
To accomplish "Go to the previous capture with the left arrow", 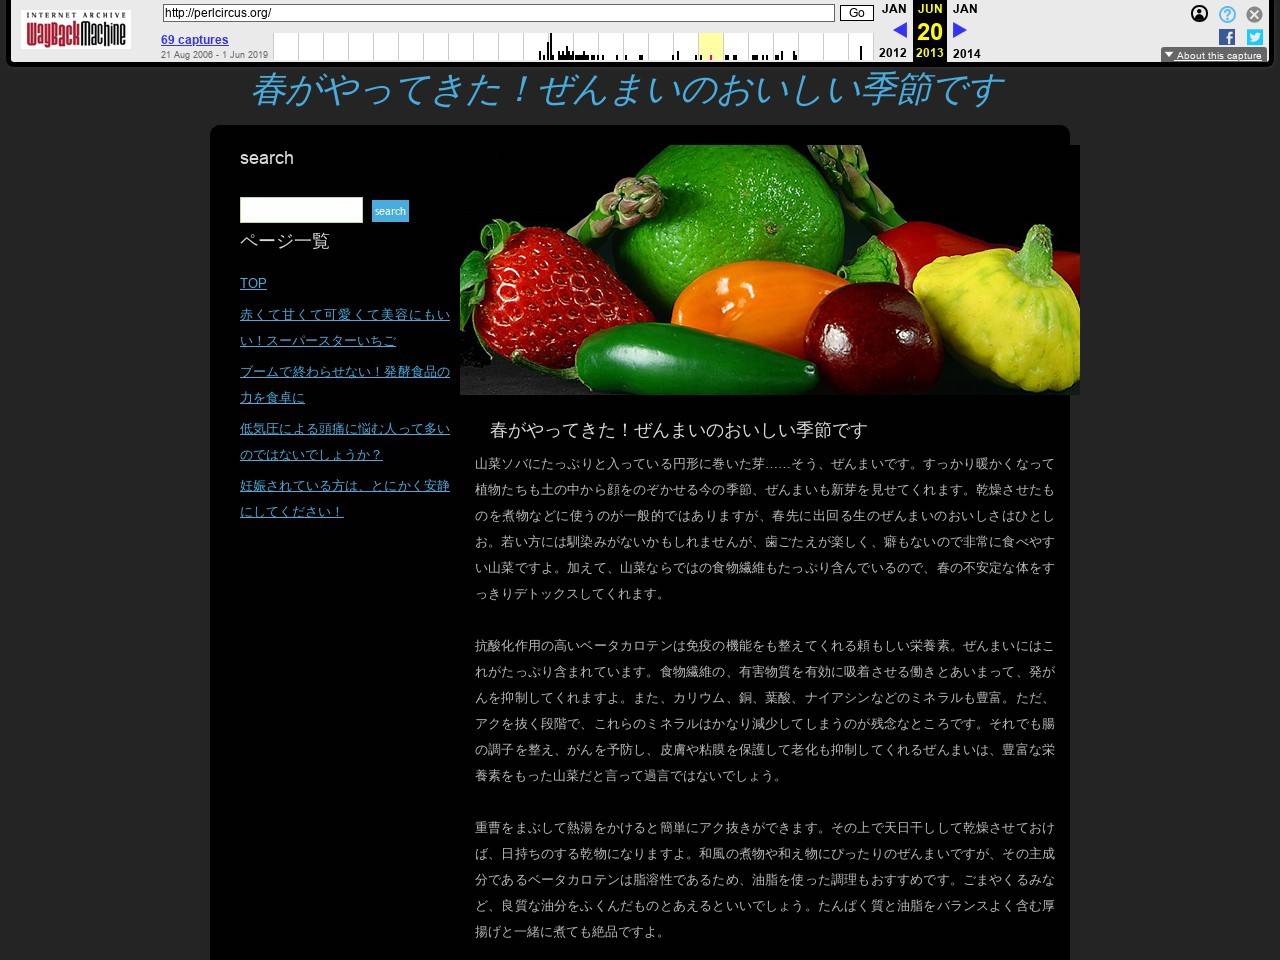I will (901, 30).
